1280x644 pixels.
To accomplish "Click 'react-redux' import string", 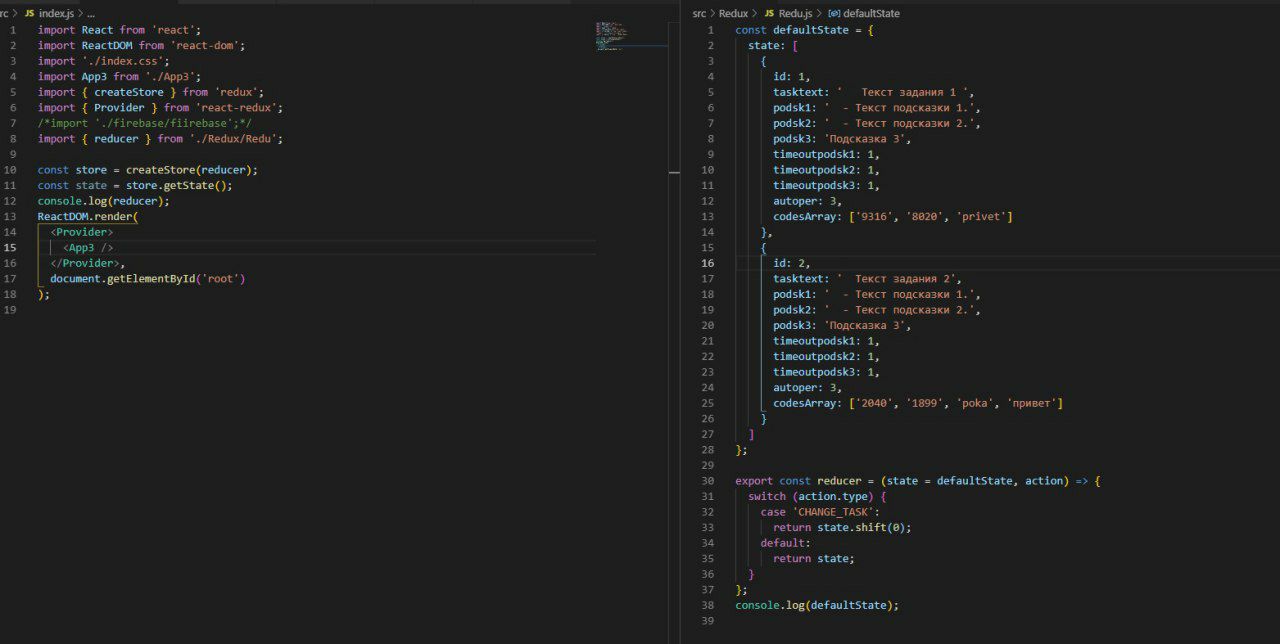I will pyautogui.click(x=236, y=107).
